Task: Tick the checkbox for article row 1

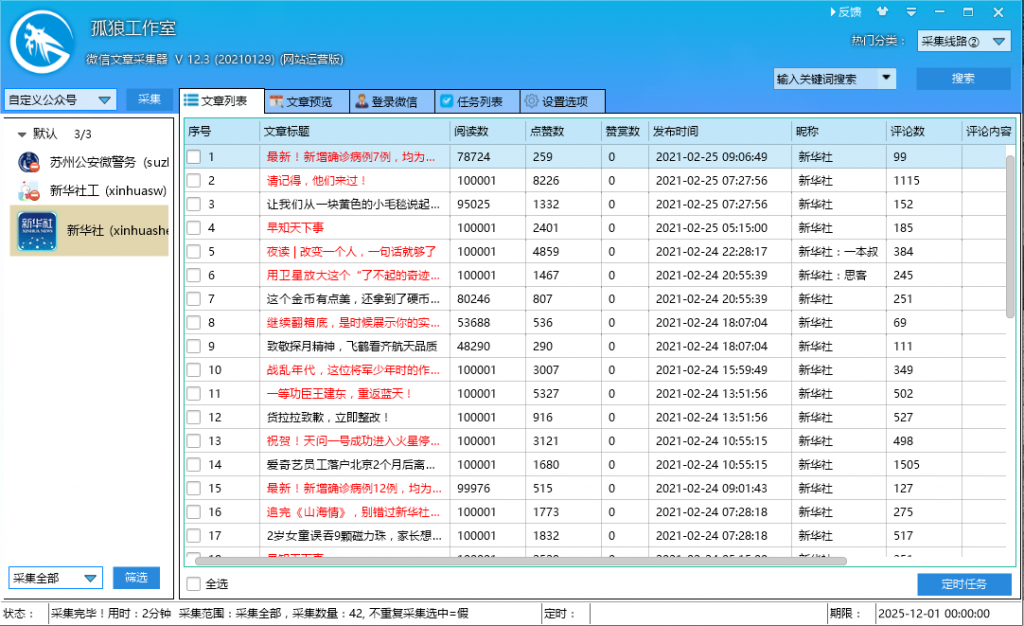Action: (x=194, y=157)
